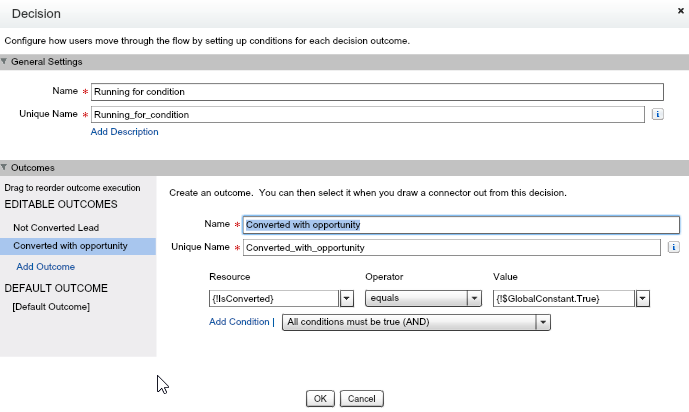Select the Default Outcome entry
This screenshot has width=689, height=412.
pyautogui.click(x=51, y=306)
